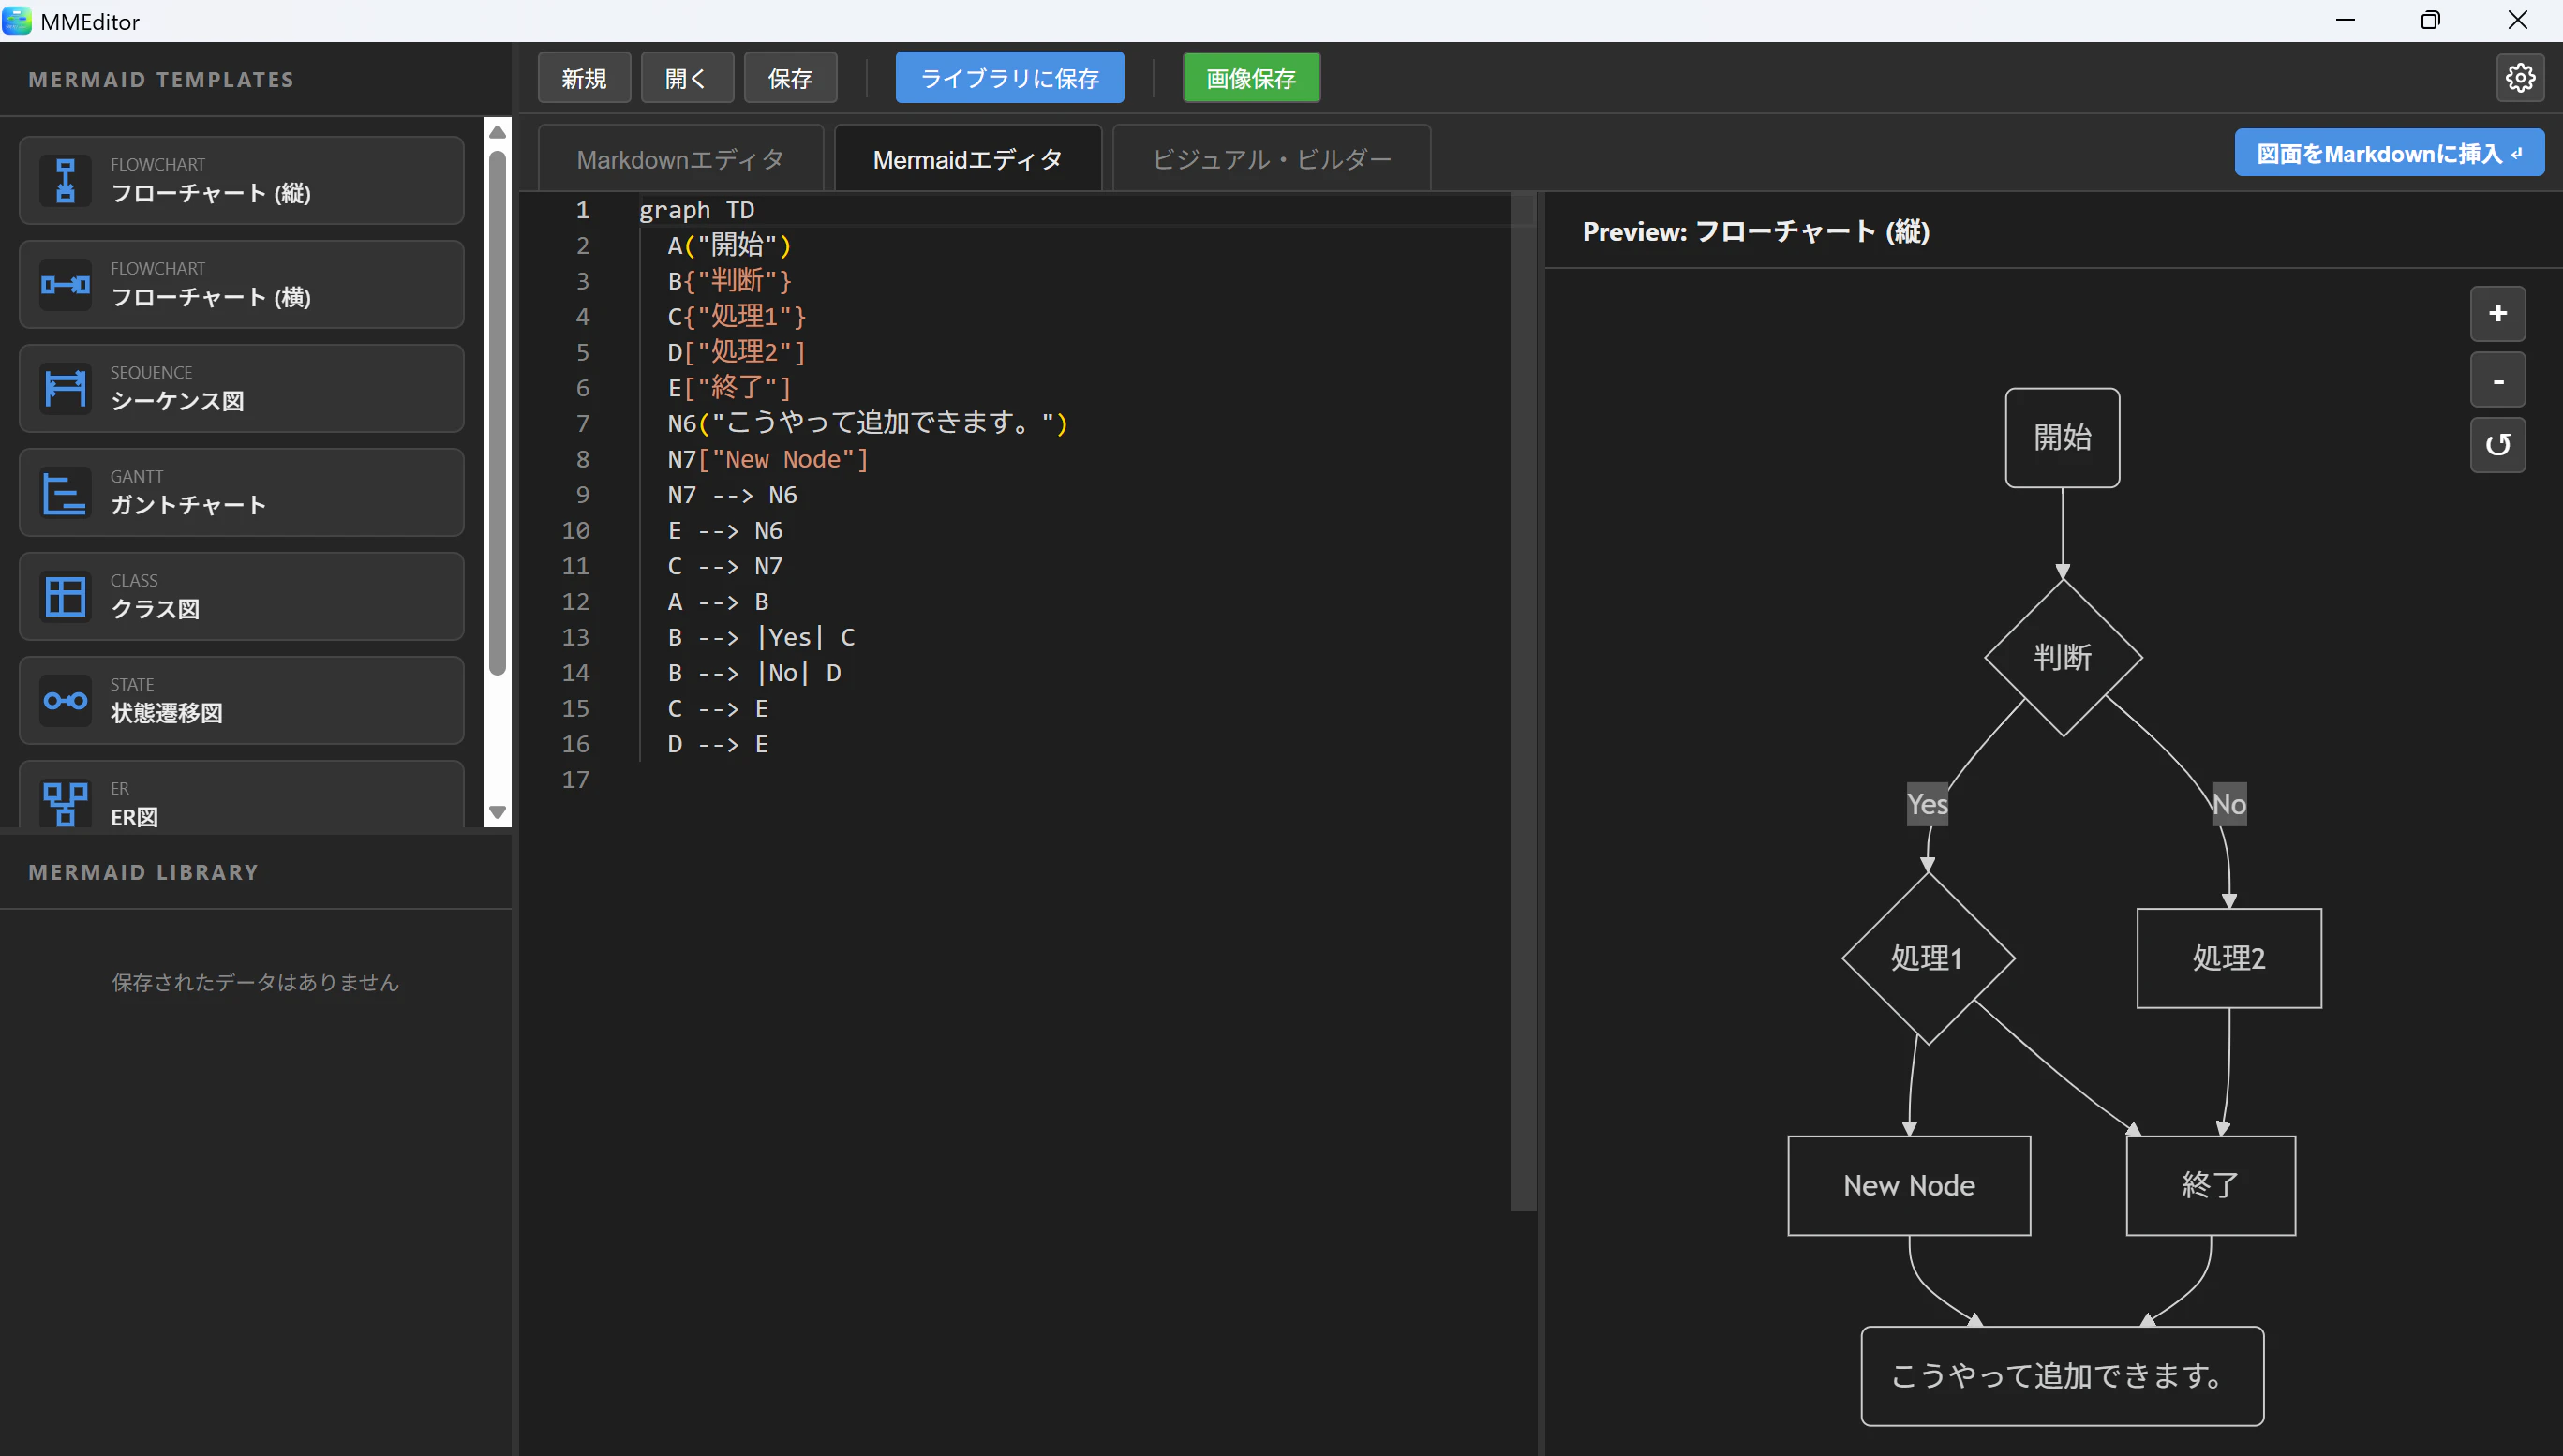
Task: Click code line 'graph TD'
Action: click(697, 210)
